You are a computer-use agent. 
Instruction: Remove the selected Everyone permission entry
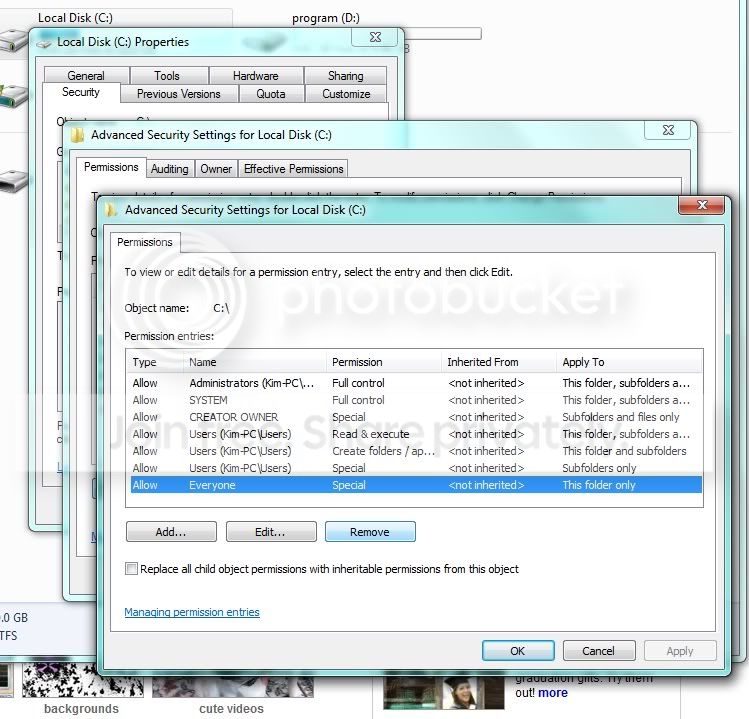[370, 532]
